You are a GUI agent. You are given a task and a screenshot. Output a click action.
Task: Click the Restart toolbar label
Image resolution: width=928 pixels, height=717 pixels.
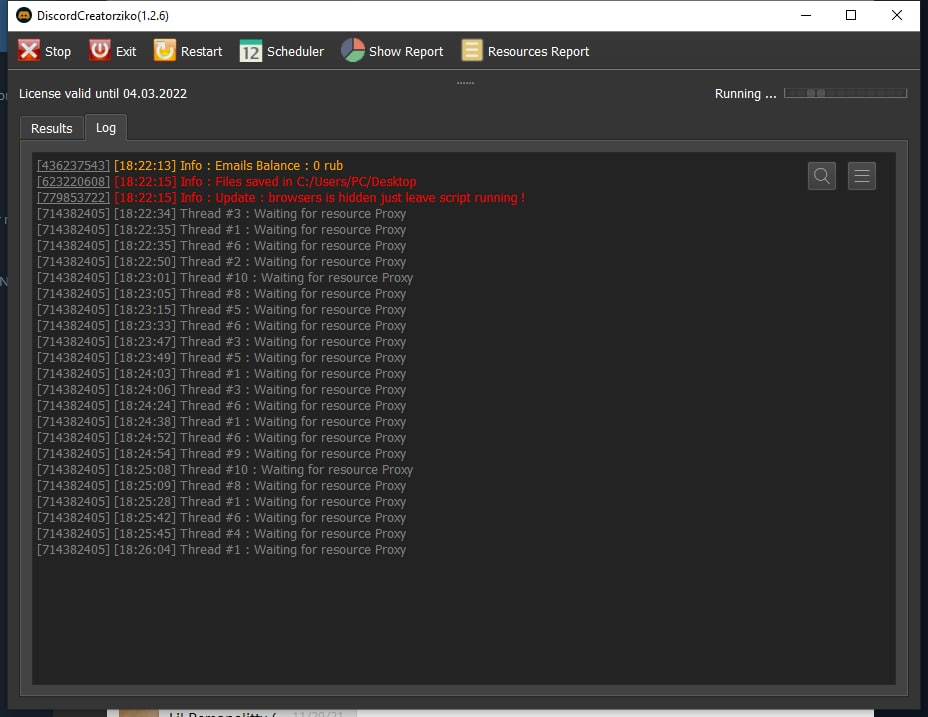point(201,52)
